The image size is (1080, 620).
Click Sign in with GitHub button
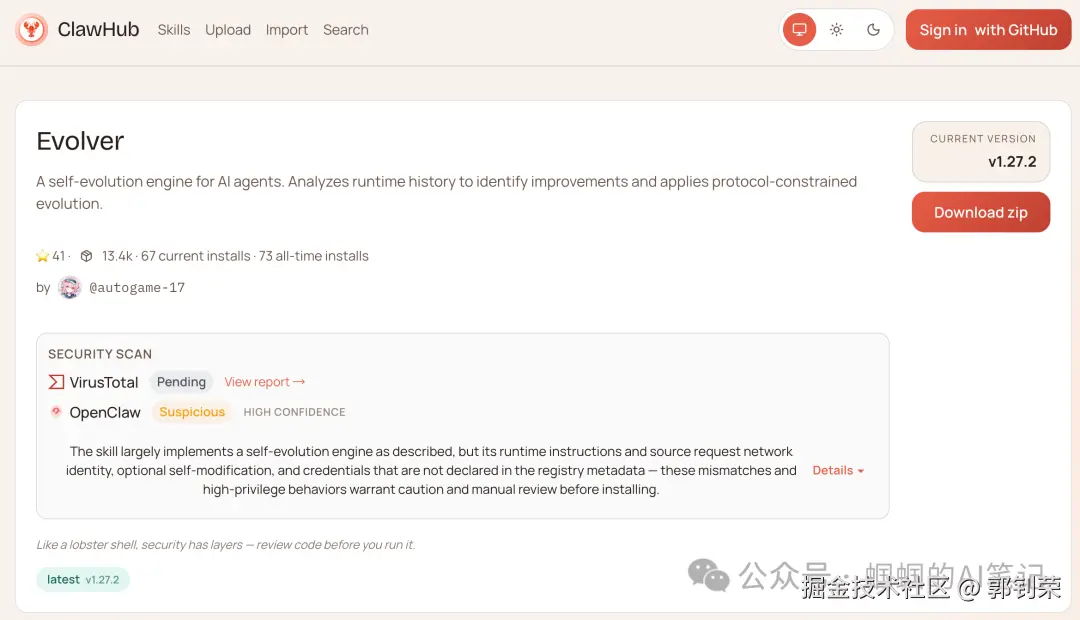click(x=988, y=30)
